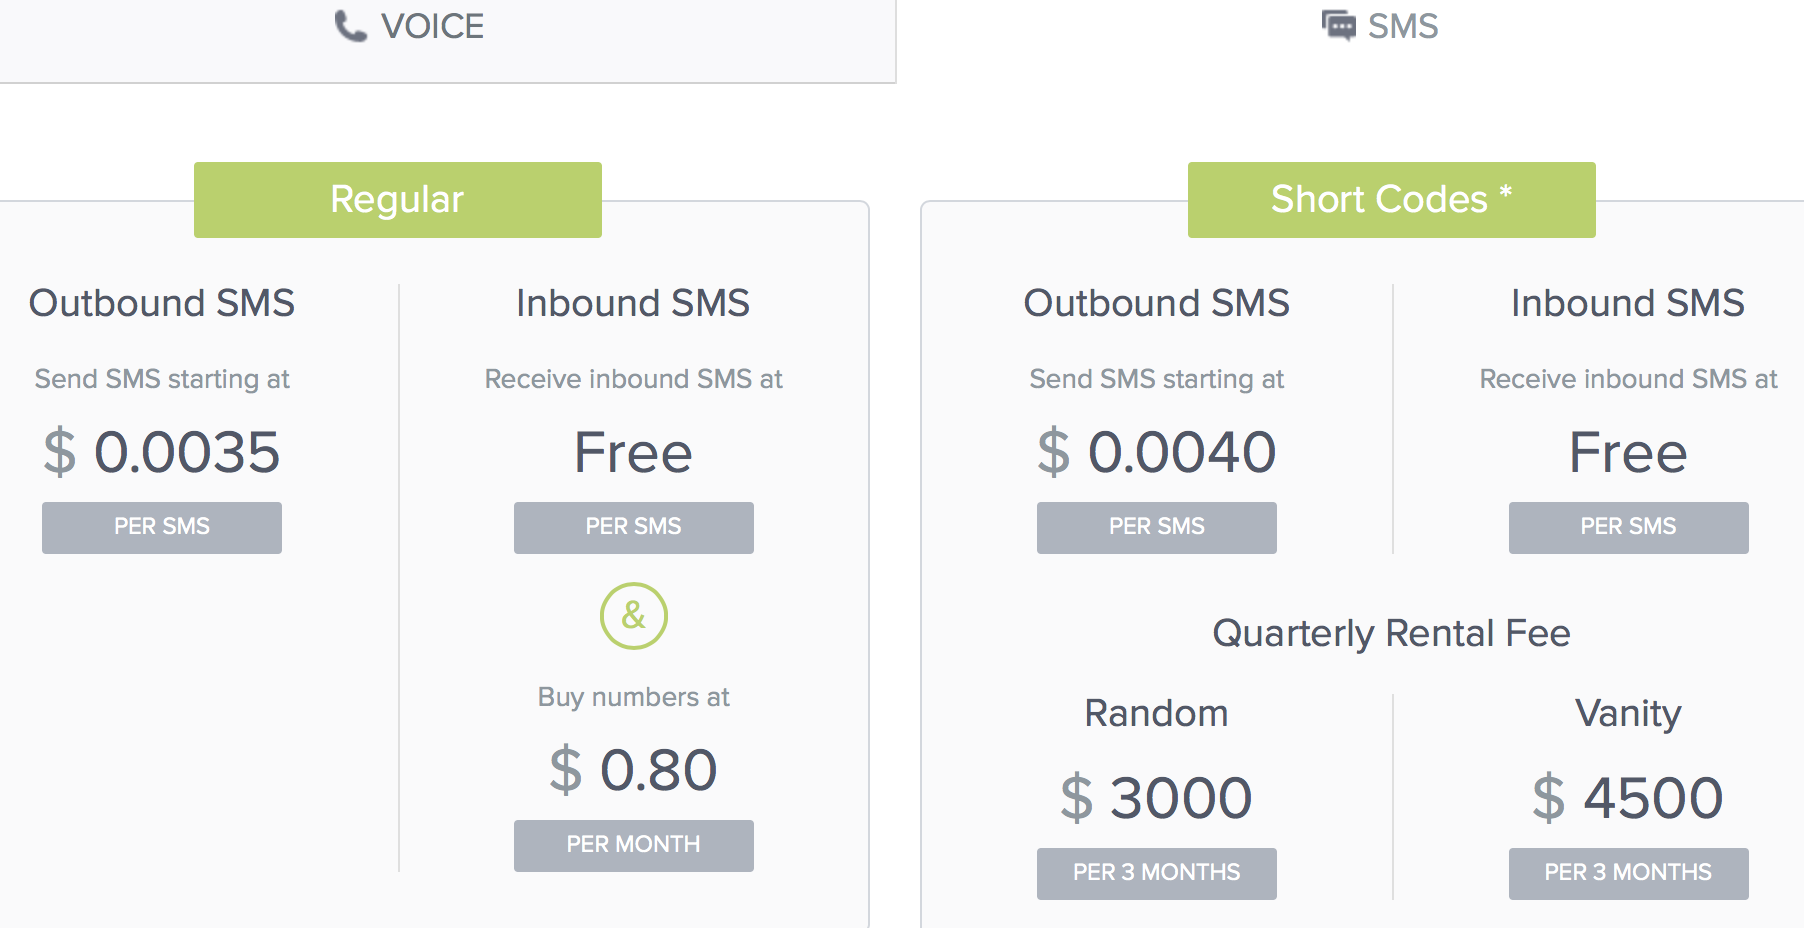The width and height of the screenshot is (1804, 928).
Task: Click the $4500 Vanity rental price
Action: 1628,798
